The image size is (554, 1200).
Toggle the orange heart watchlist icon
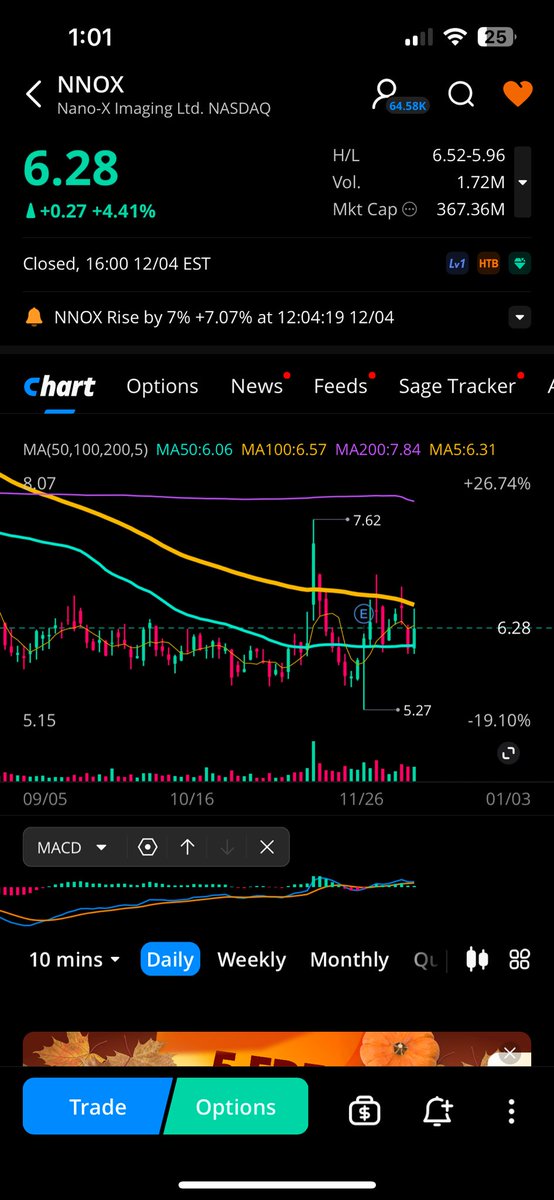[517, 94]
